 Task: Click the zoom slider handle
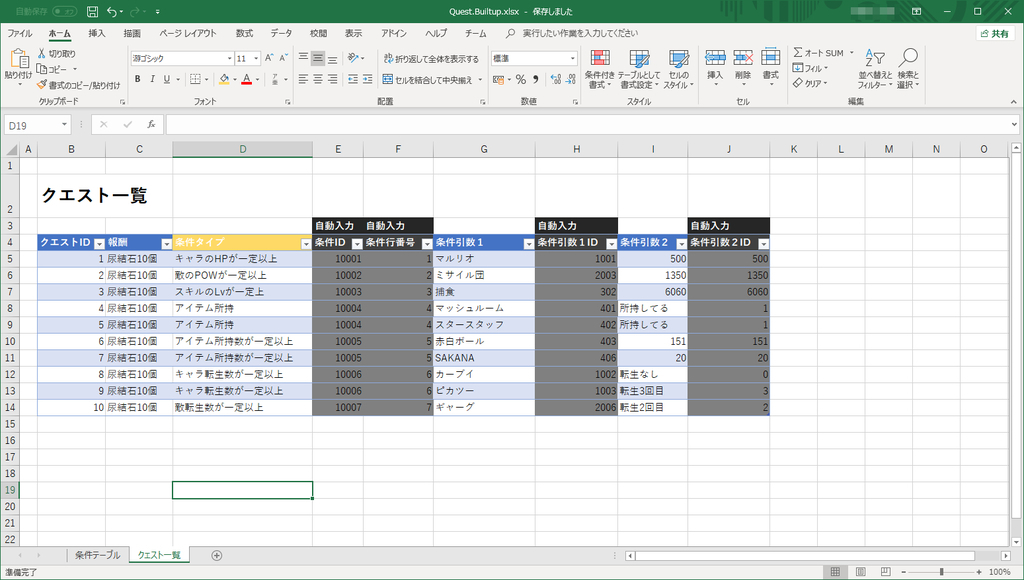click(x=942, y=572)
